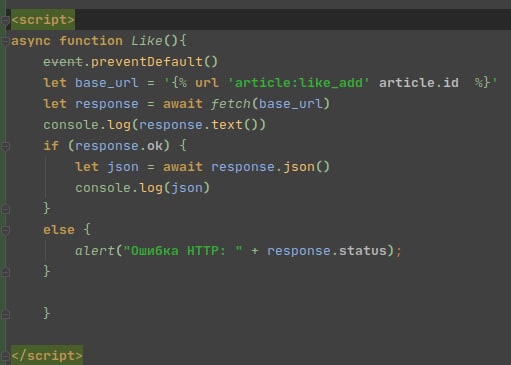Click console in the console.log(json) line

[103, 188]
